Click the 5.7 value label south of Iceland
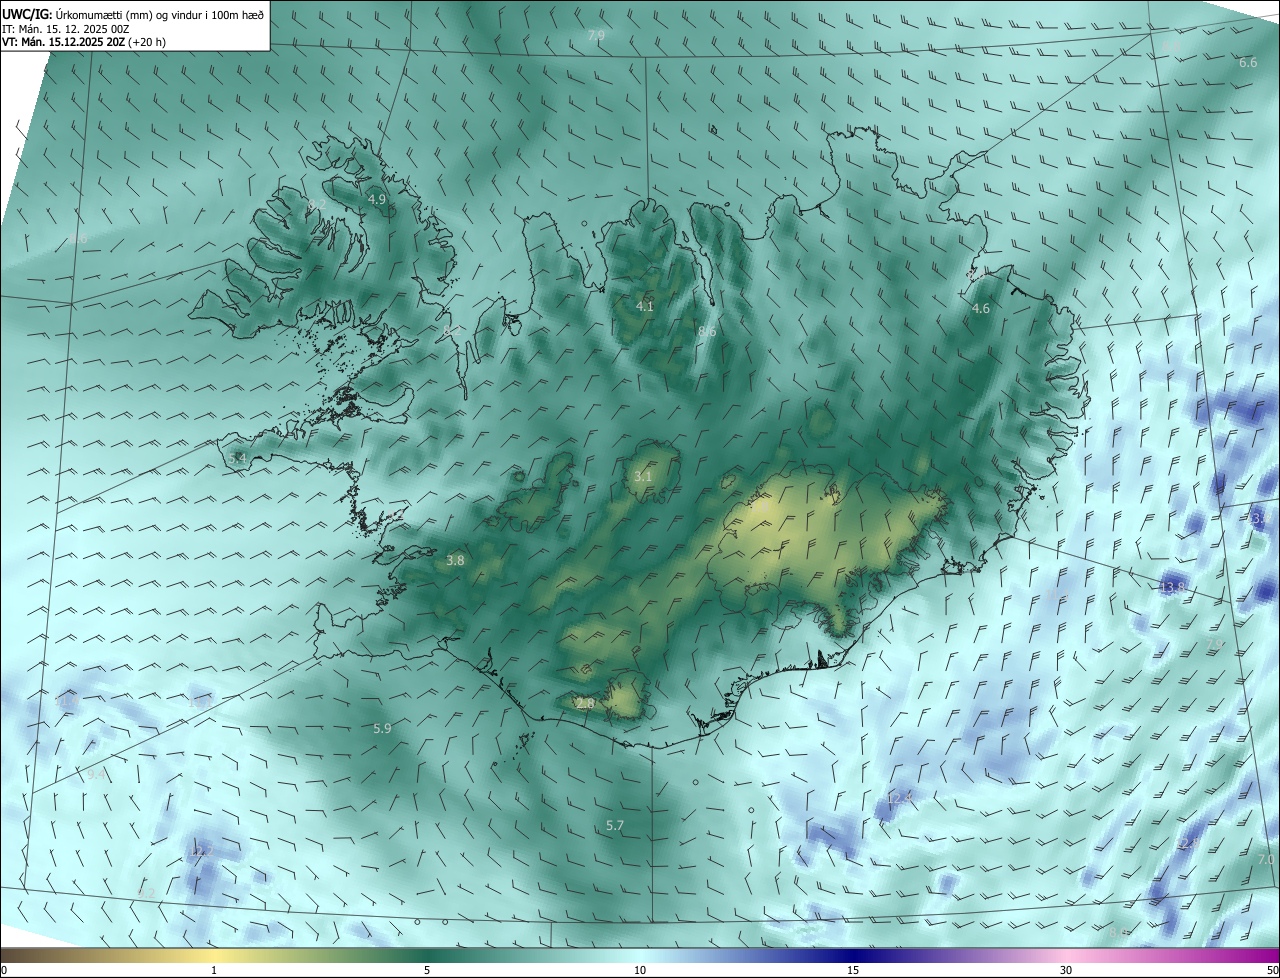The height and width of the screenshot is (978, 1280). click(615, 826)
